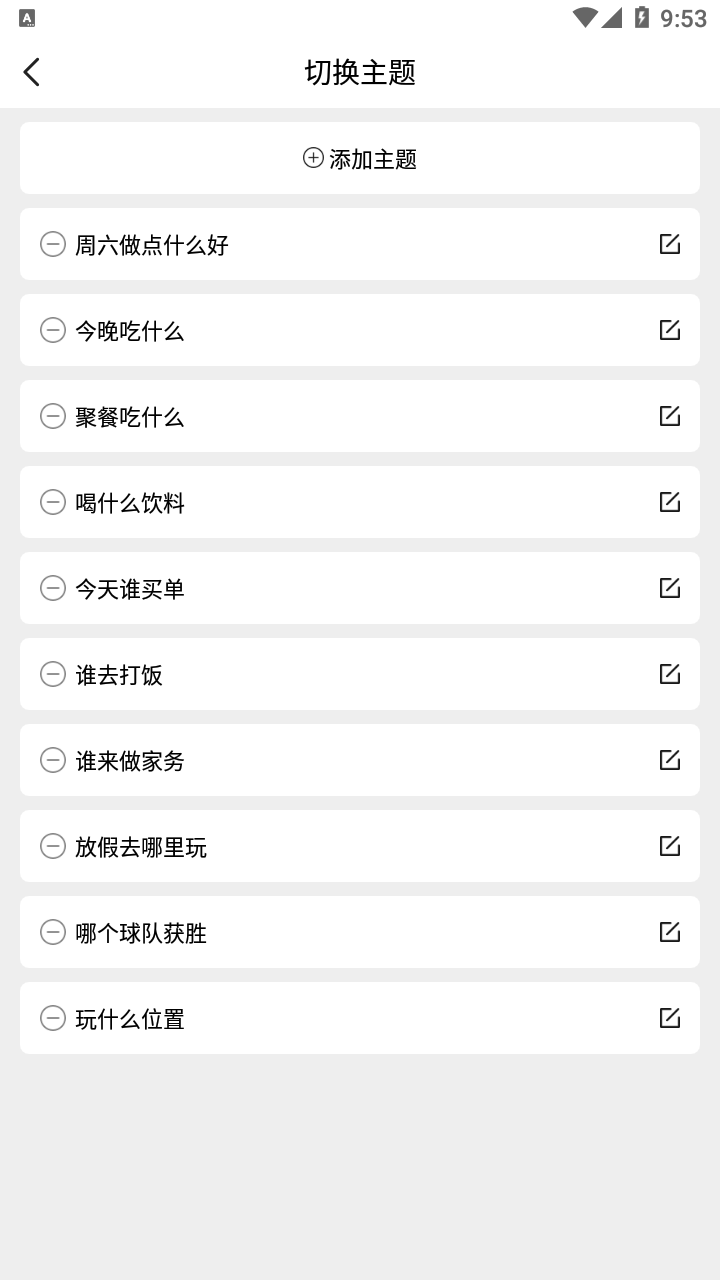Pick the 哪个球队获胜 theme
This screenshot has width=720, height=1280.
141,933
